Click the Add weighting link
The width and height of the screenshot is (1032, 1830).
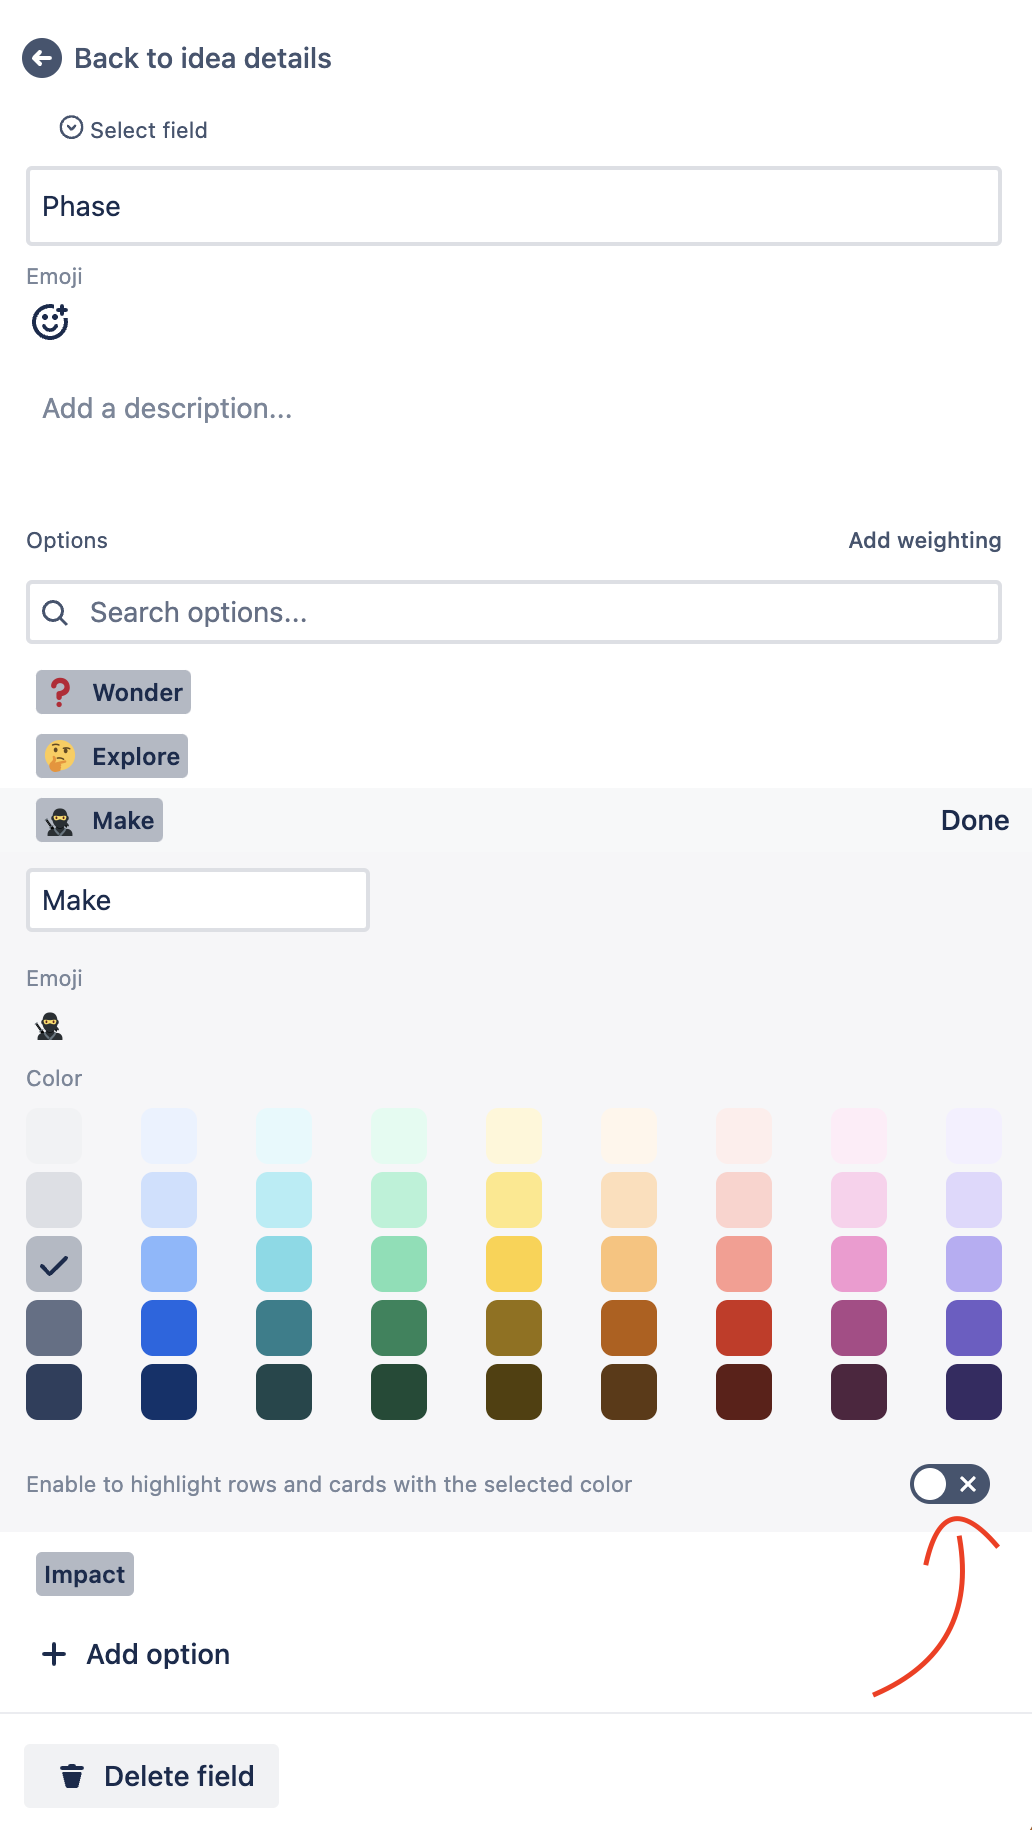[x=924, y=540]
